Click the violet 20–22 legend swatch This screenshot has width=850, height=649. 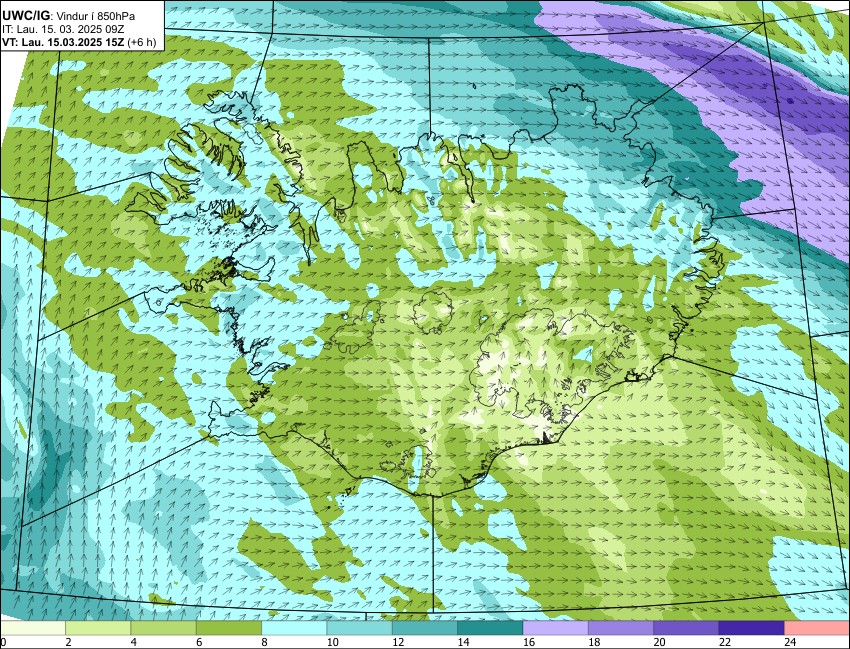686,628
